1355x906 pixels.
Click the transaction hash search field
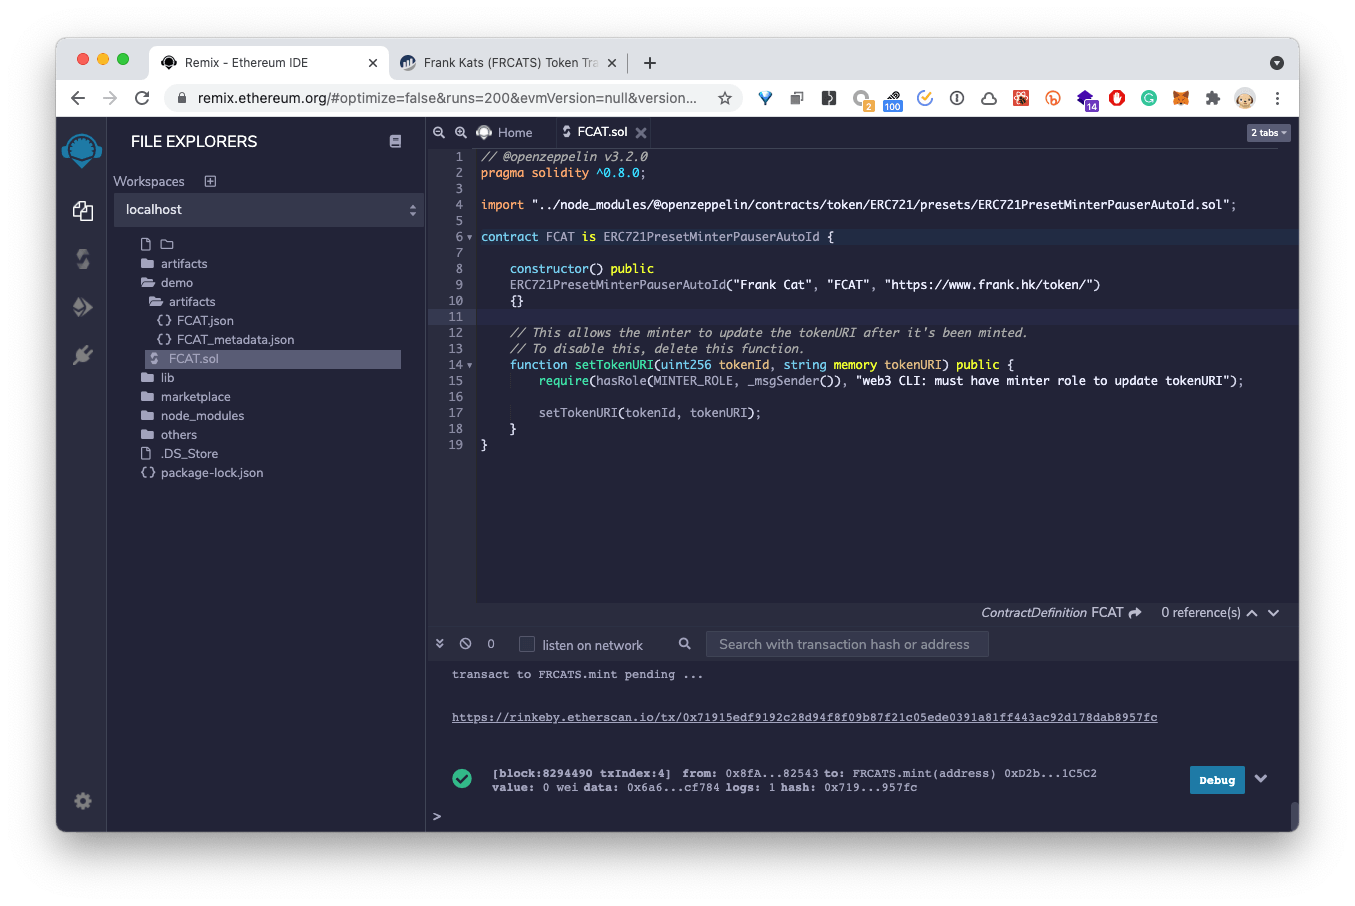(x=846, y=645)
